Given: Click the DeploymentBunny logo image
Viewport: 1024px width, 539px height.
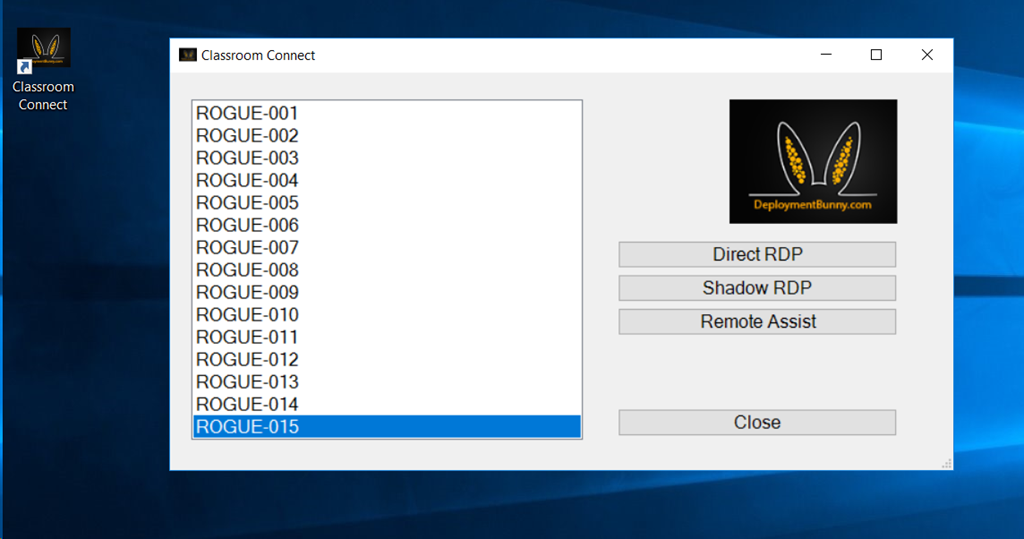Looking at the screenshot, I should click(812, 161).
